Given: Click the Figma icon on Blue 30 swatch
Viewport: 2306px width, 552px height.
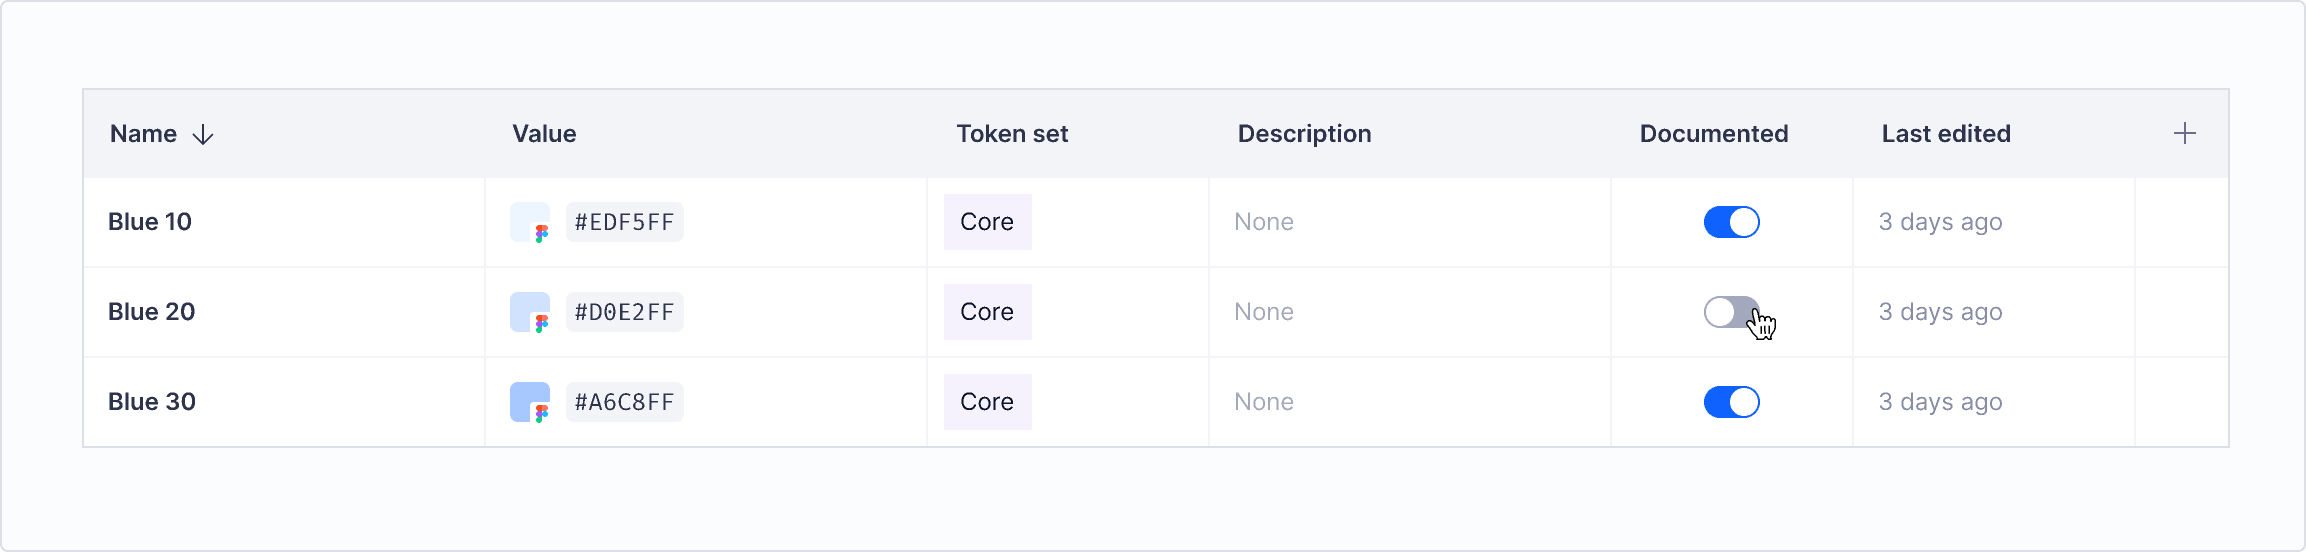Looking at the screenshot, I should point(541,413).
